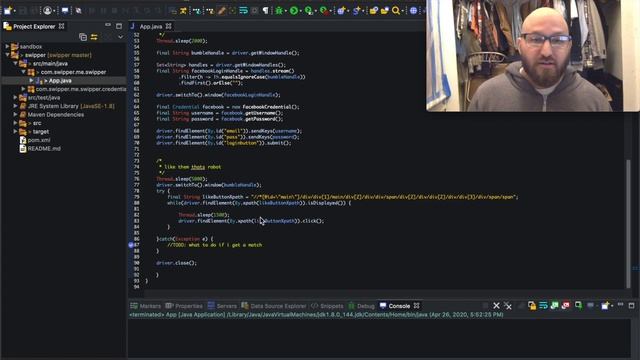Expand the sandbox project
Viewport: 640px width, 360px height.
pyautogui.click(x=7, y=47)
